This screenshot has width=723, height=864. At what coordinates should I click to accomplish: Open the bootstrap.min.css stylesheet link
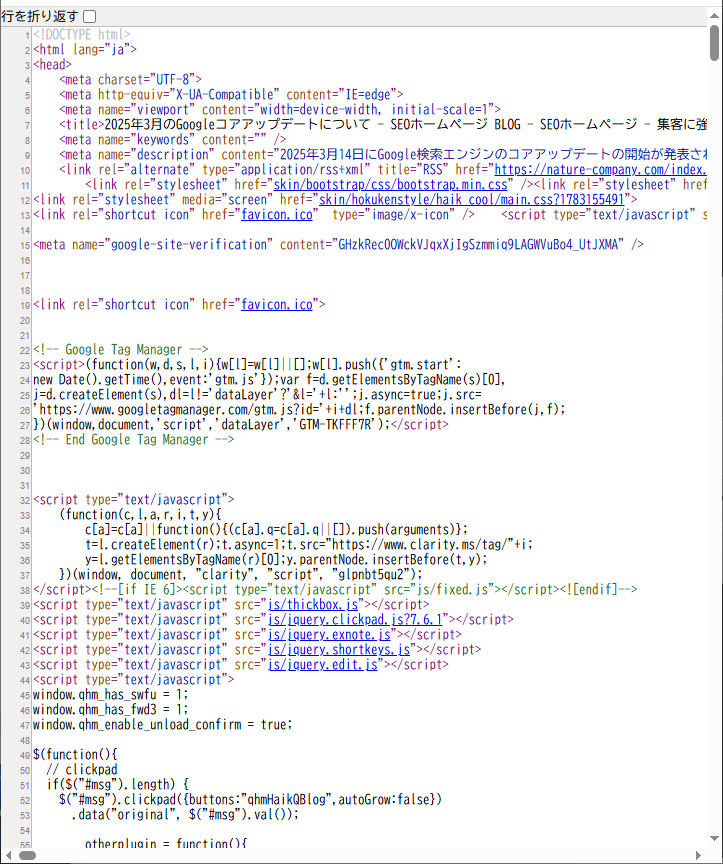point(391,185)
